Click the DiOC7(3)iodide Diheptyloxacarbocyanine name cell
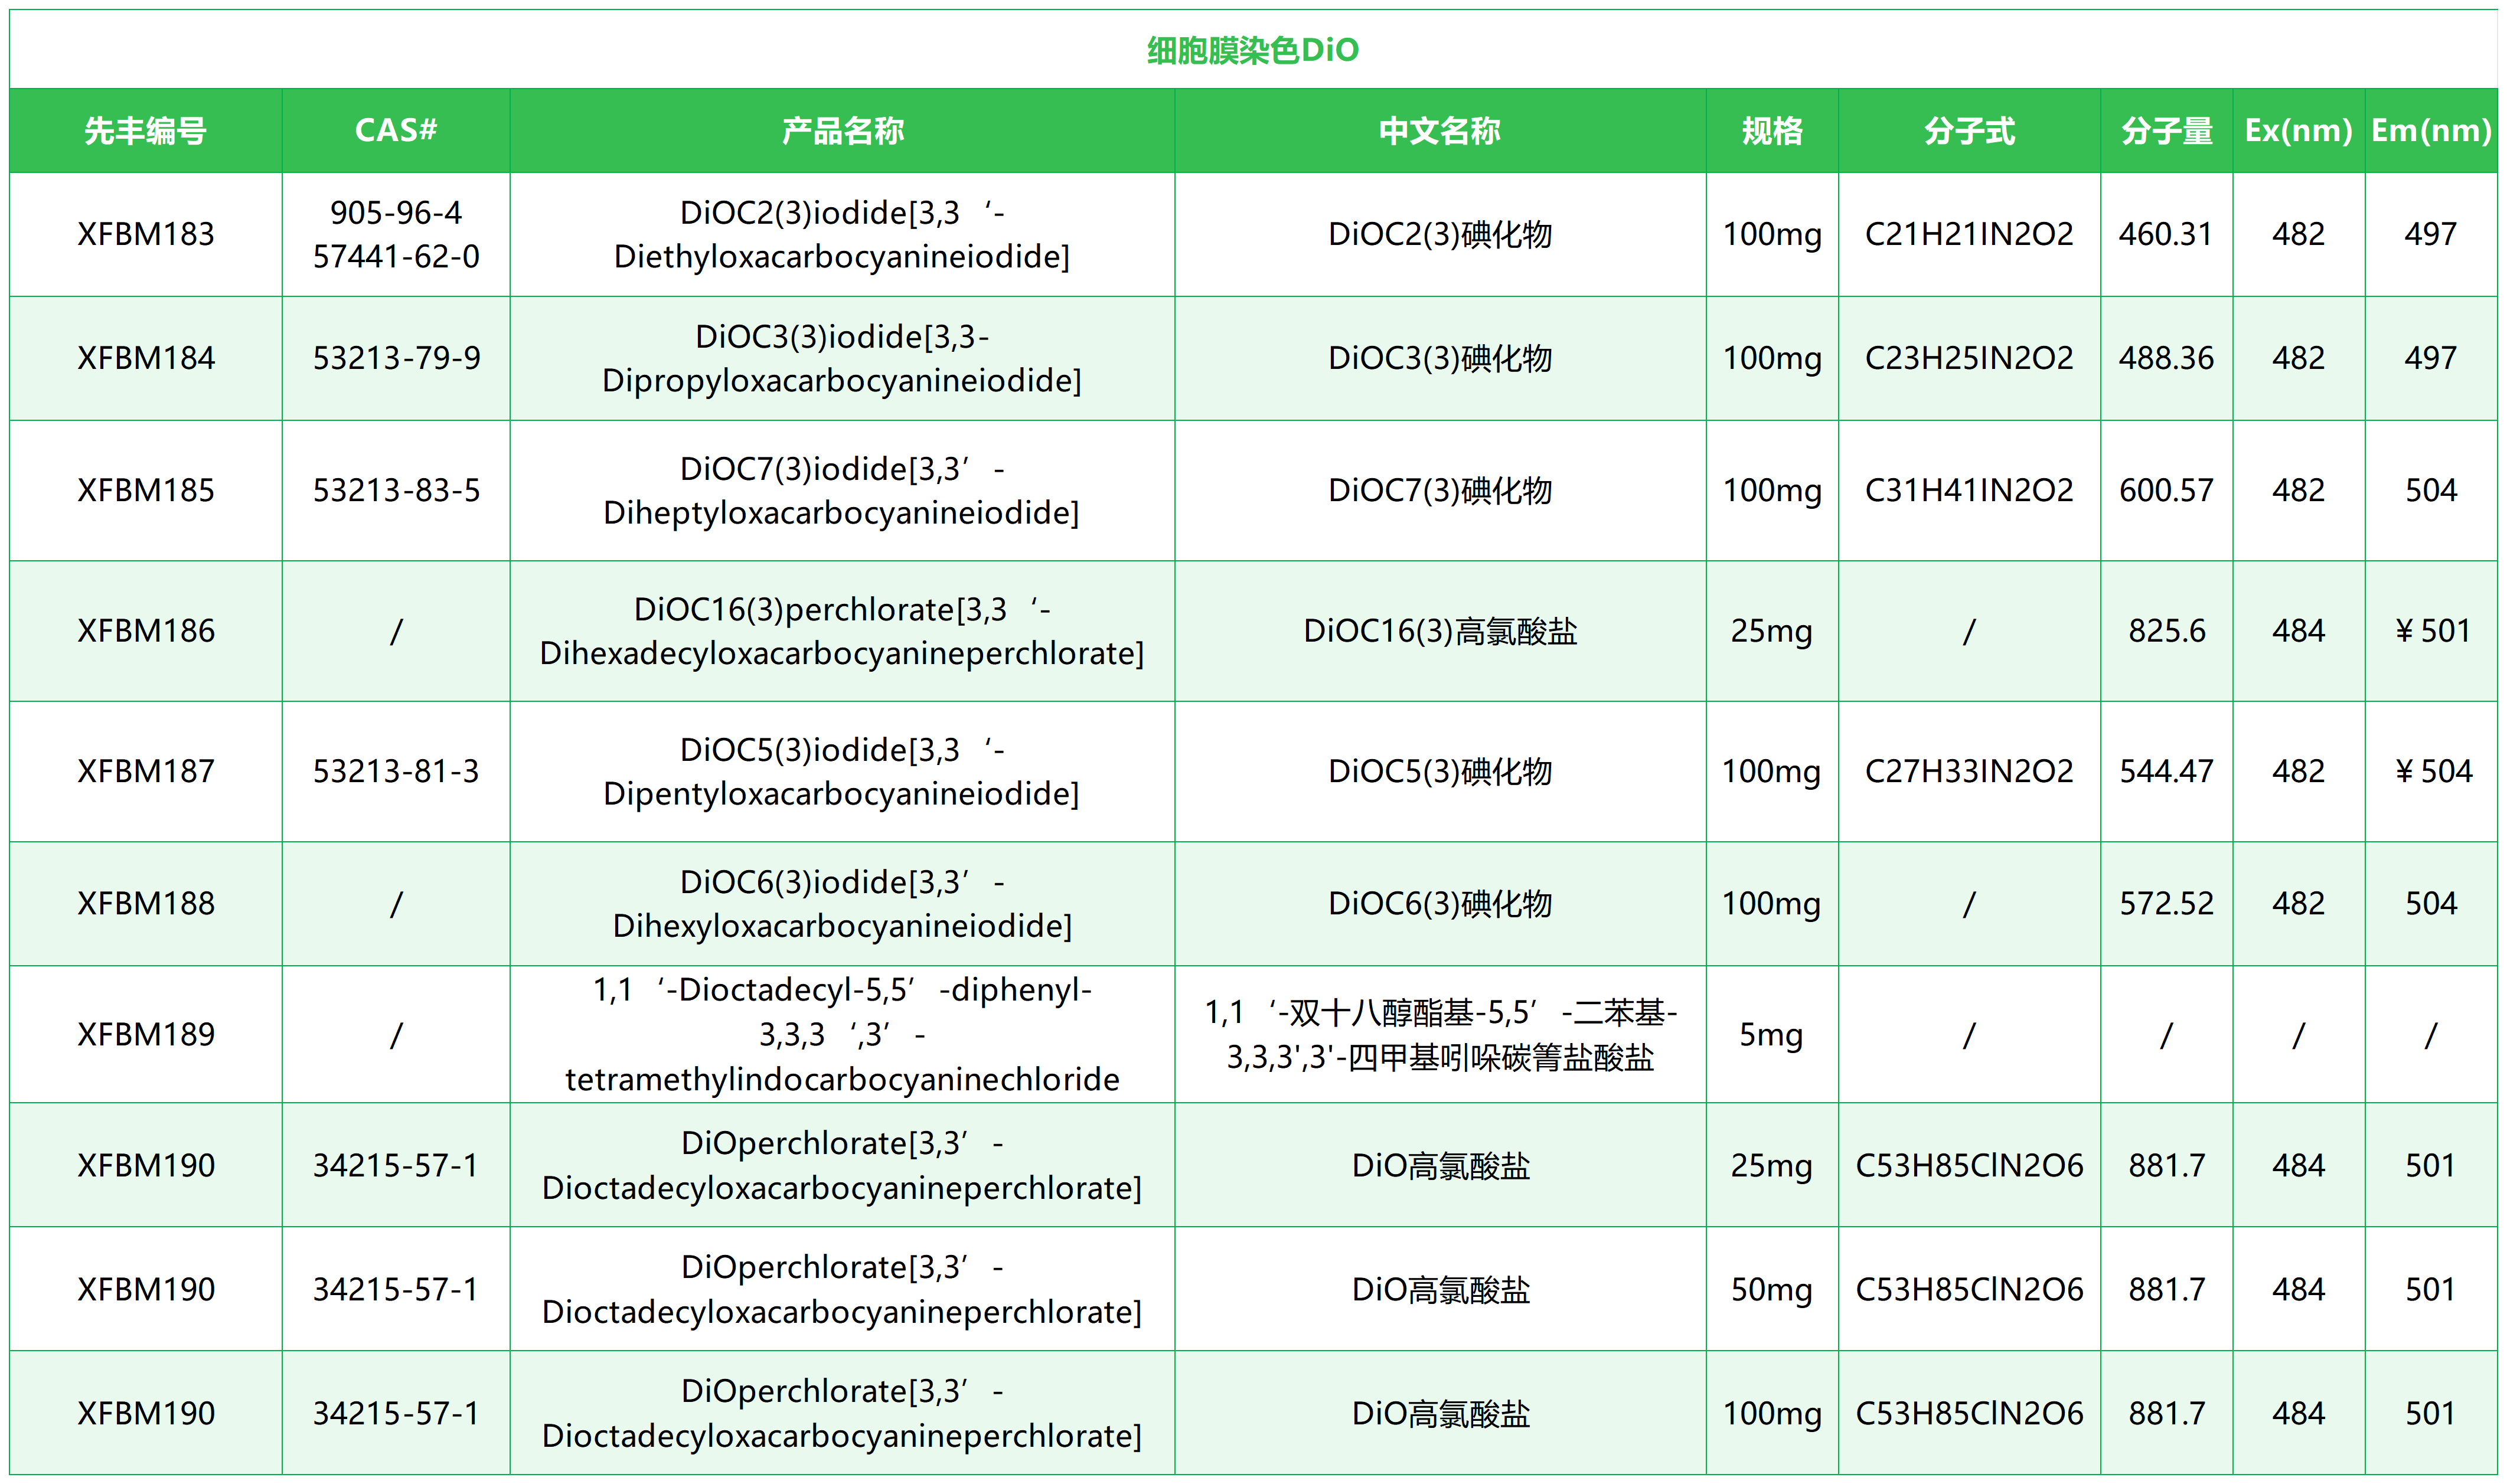 pyautogui.click(x=842, y=490)
